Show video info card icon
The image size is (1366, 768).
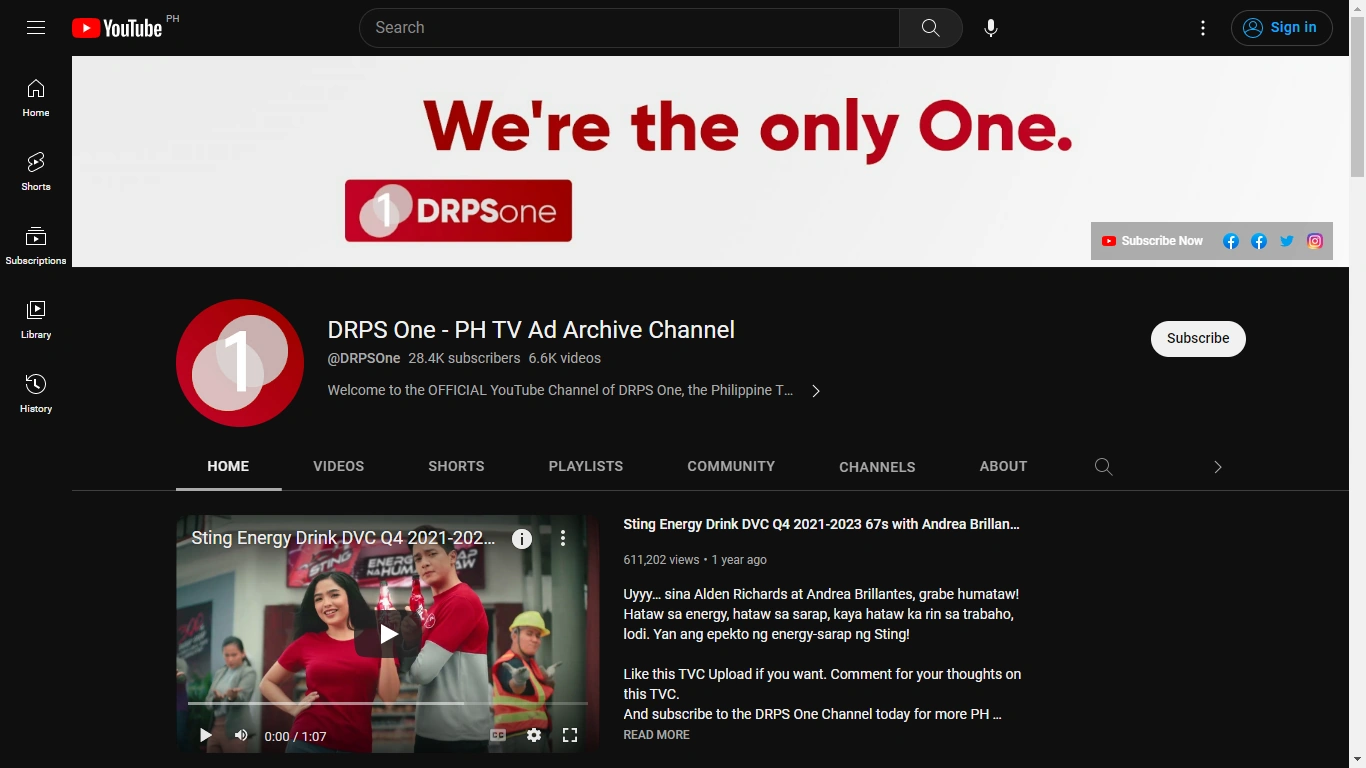click(x=522, y=539)
